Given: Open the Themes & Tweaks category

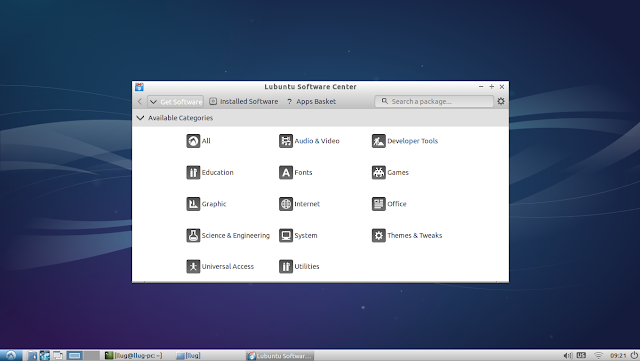Looking at the screenshot, I should (x=407, y=235).
